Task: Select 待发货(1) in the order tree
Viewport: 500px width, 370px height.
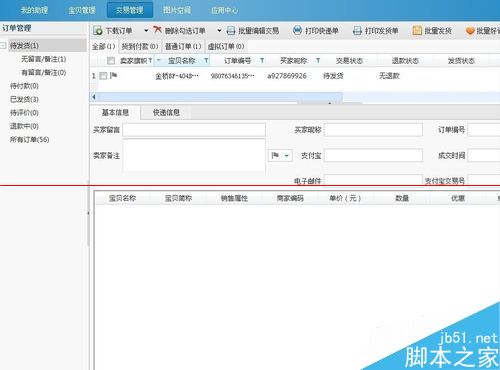Action: point(24,45)
